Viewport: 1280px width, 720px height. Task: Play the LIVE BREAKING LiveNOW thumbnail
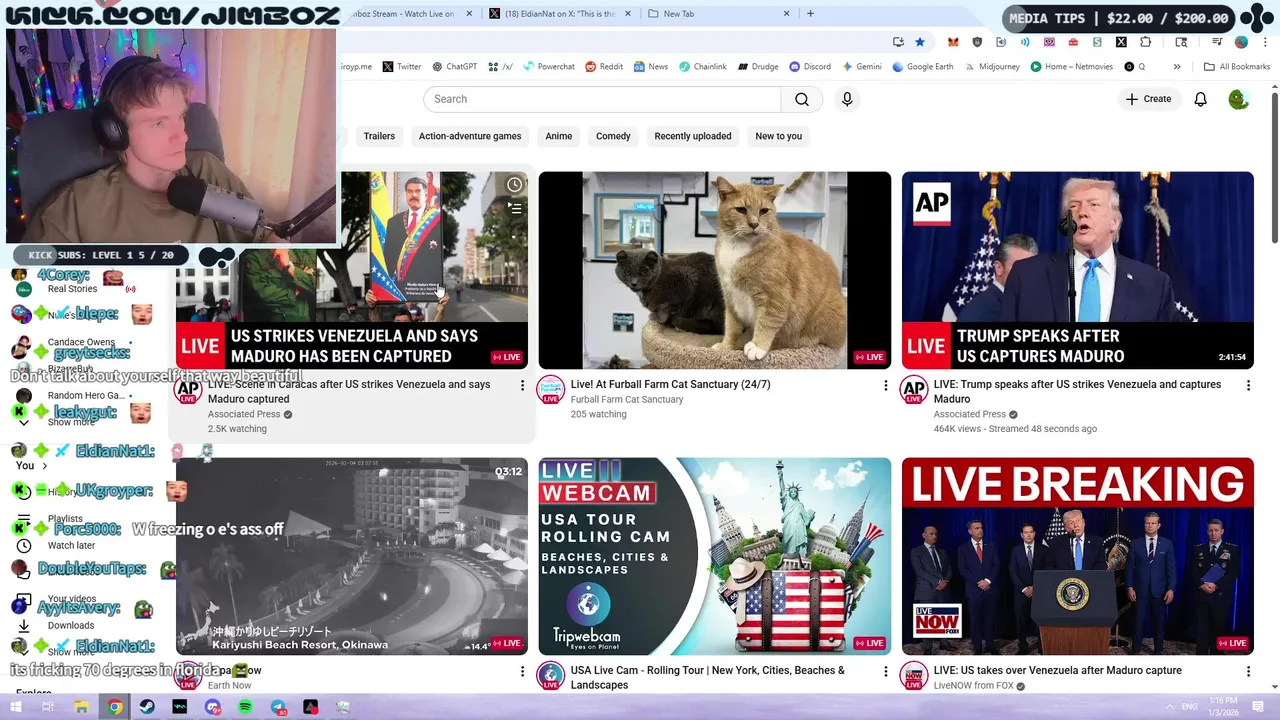coord(1078,556)
